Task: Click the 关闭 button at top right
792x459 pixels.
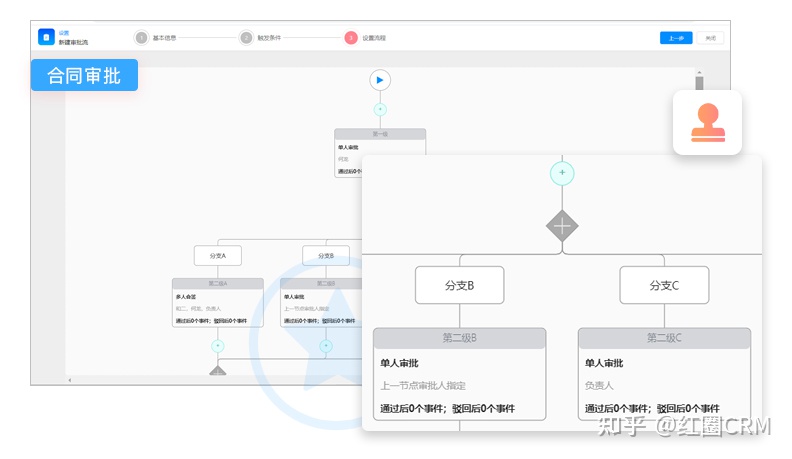Action: 710,38
